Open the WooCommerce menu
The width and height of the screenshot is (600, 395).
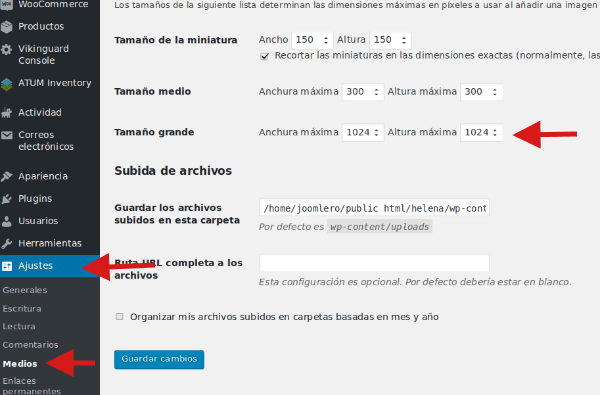click(x=53, y=4)
